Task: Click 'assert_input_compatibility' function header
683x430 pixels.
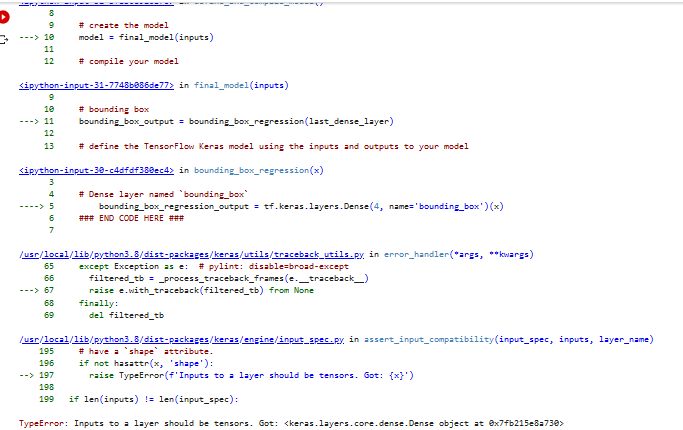Action: (509, 339)
